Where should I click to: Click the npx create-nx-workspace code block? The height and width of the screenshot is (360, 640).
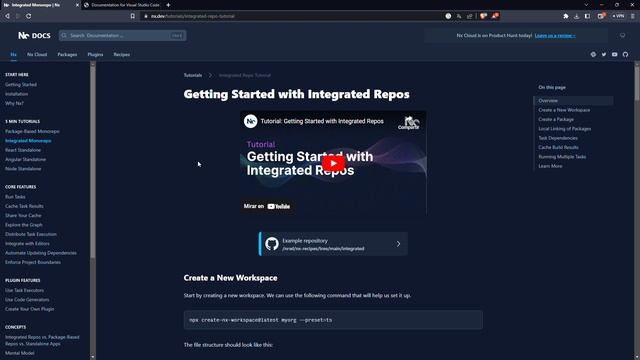coord(333,320)
